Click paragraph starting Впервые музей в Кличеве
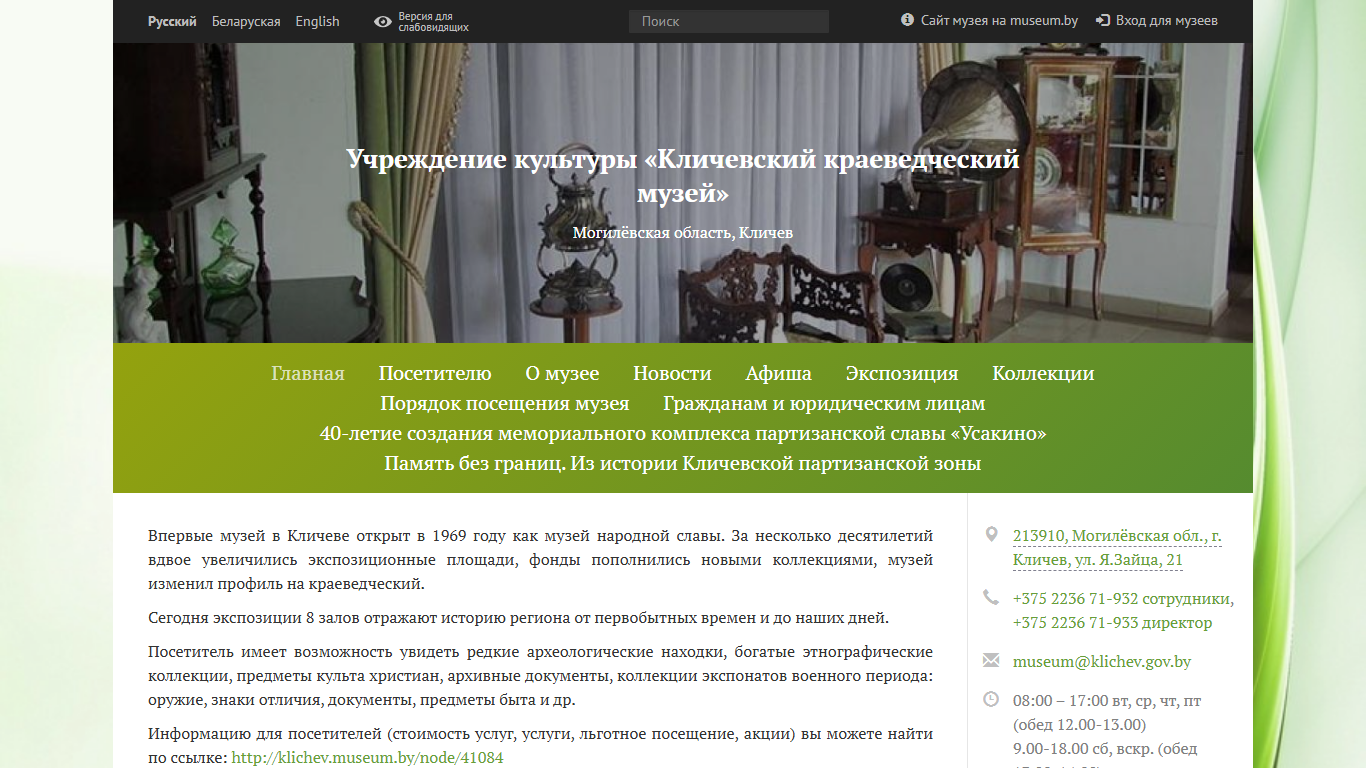 click(x=540, y=560)
